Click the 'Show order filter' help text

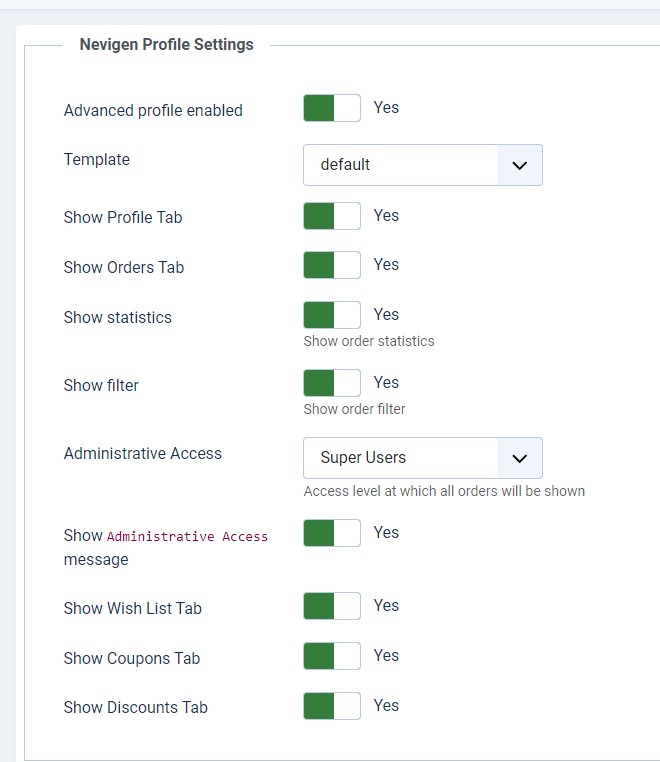click(355, 409)
